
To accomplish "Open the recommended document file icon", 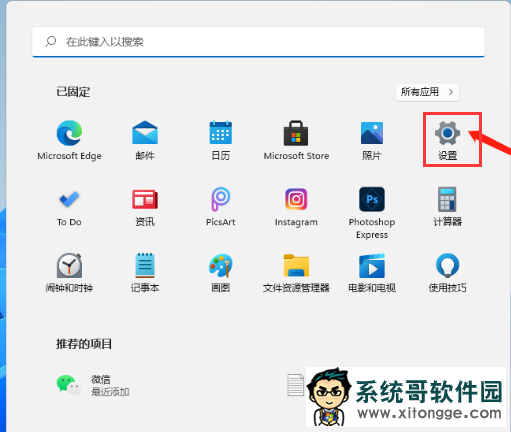I will coord(296,385).
